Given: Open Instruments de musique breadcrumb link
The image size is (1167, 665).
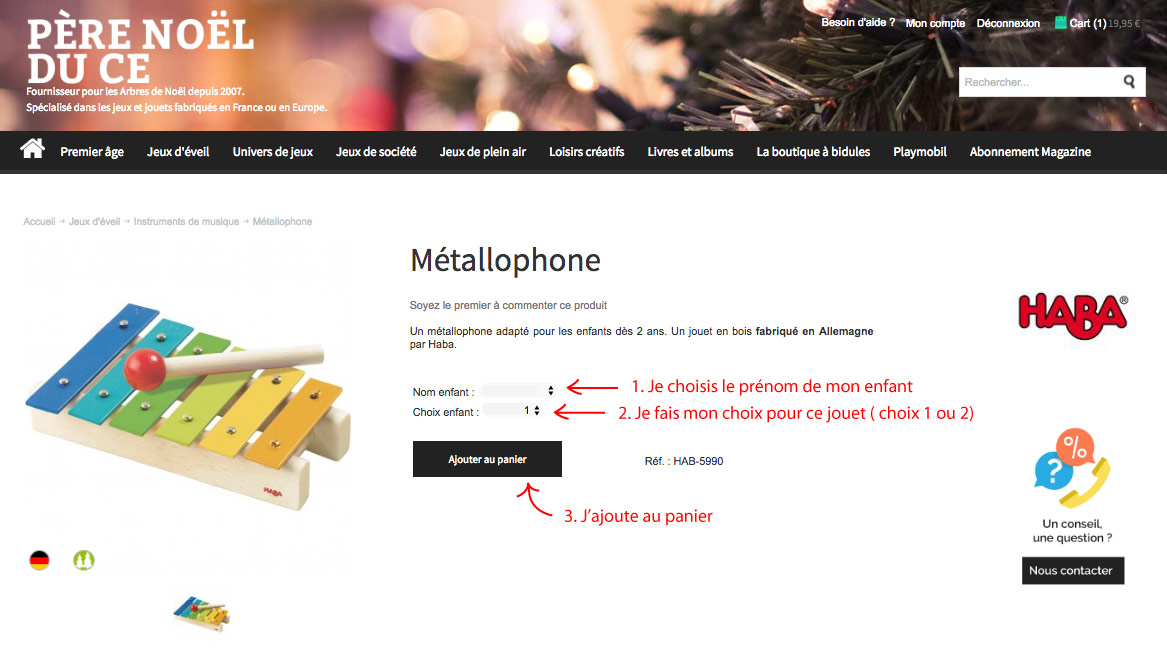Looking at the screenshot, I should pos(186,222).
